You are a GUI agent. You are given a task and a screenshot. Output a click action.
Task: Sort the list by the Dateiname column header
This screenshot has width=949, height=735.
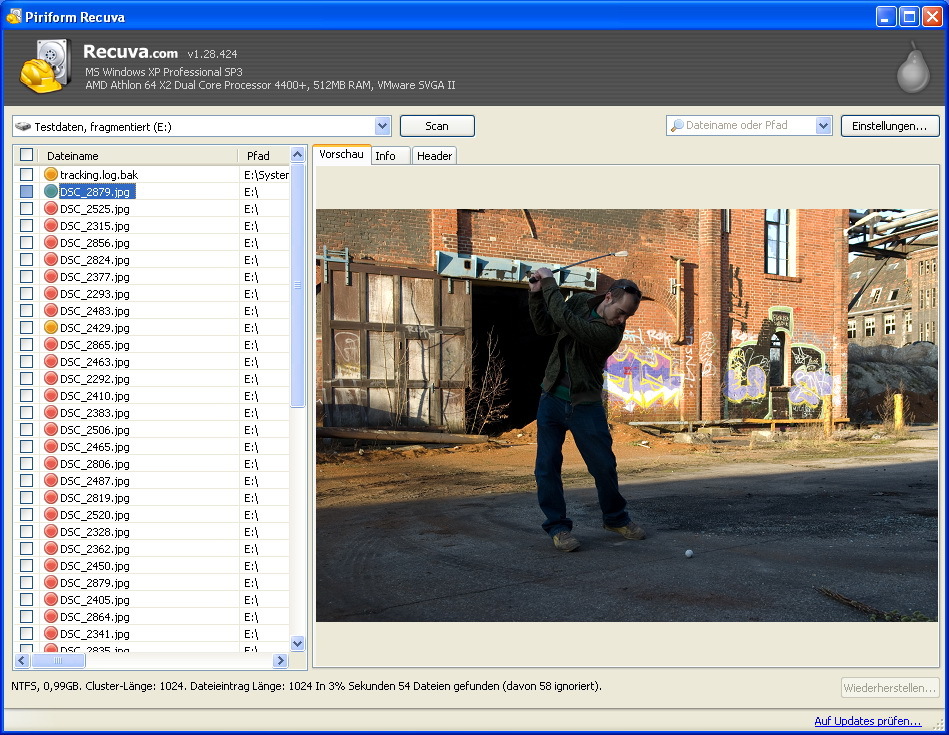pyautogui.click(x=138, y=156)
